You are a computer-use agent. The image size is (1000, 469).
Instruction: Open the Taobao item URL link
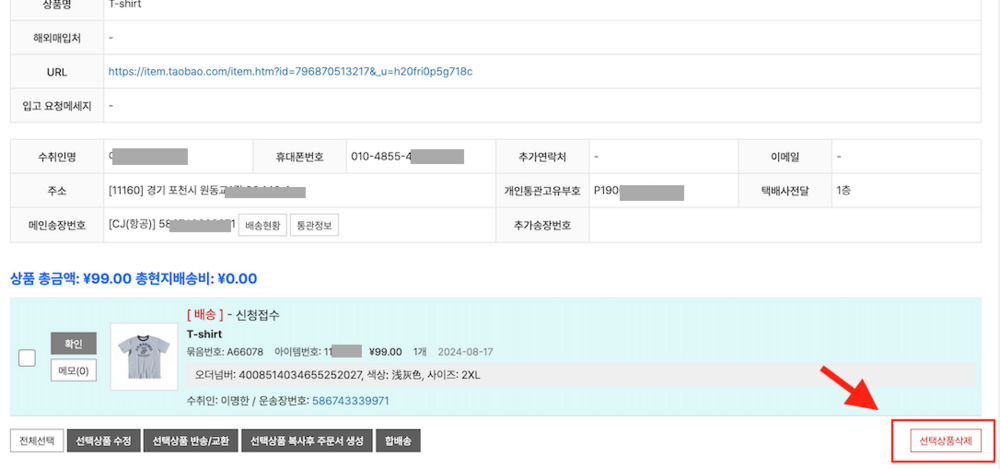(x=290, y=71)
